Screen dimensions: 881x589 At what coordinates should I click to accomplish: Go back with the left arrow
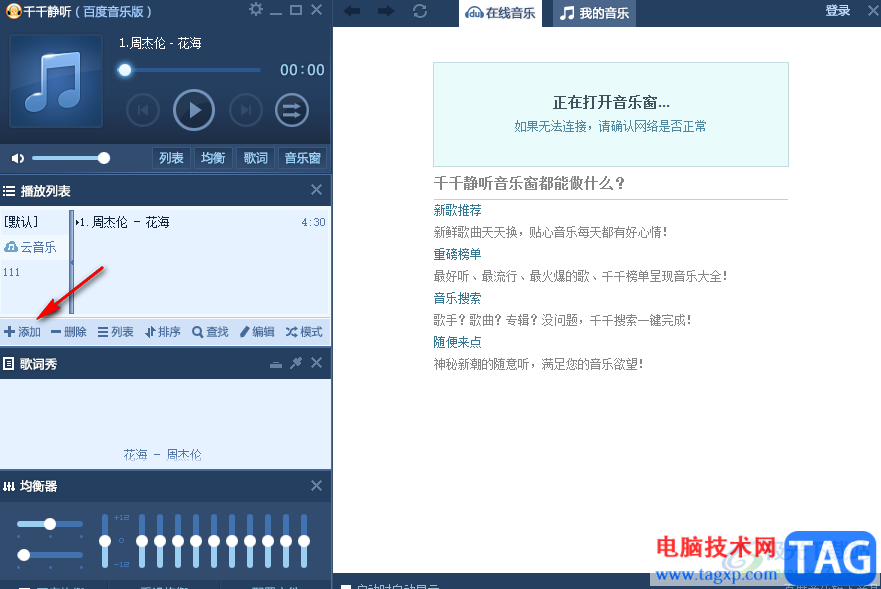[352, 11]
